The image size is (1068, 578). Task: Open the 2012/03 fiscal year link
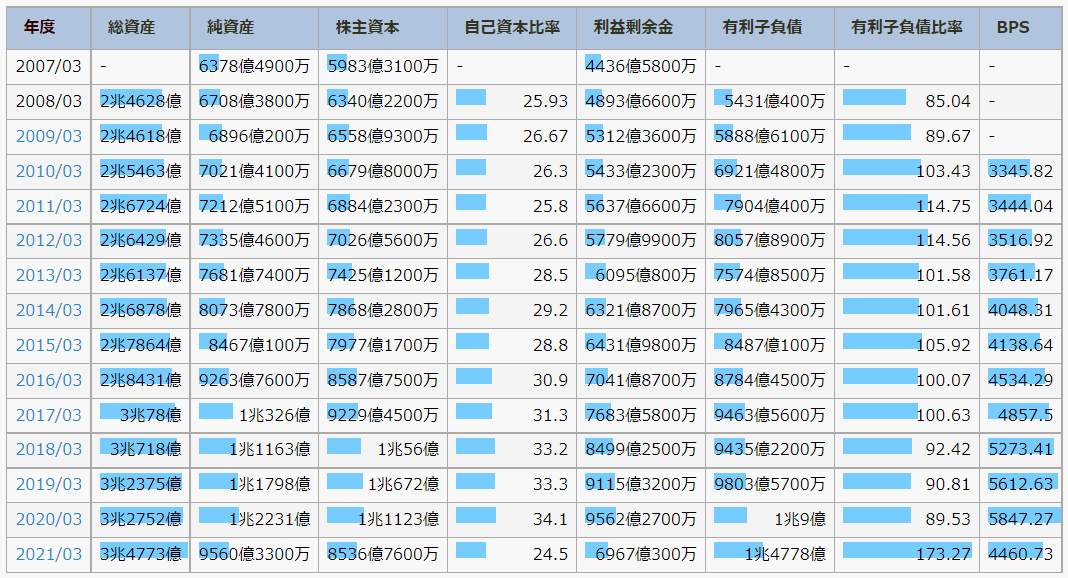(x=48, y=240)
